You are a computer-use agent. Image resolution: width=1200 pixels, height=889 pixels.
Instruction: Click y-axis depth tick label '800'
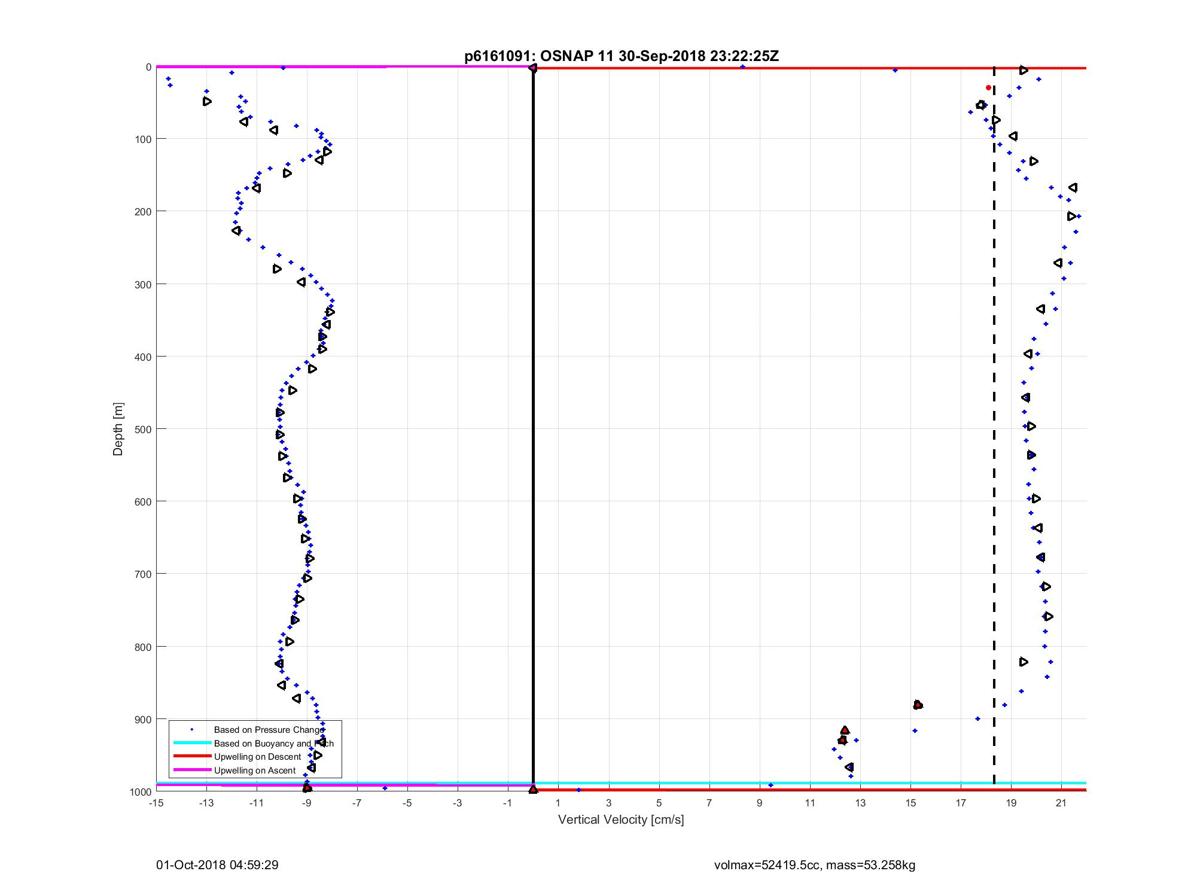point(141,647)
